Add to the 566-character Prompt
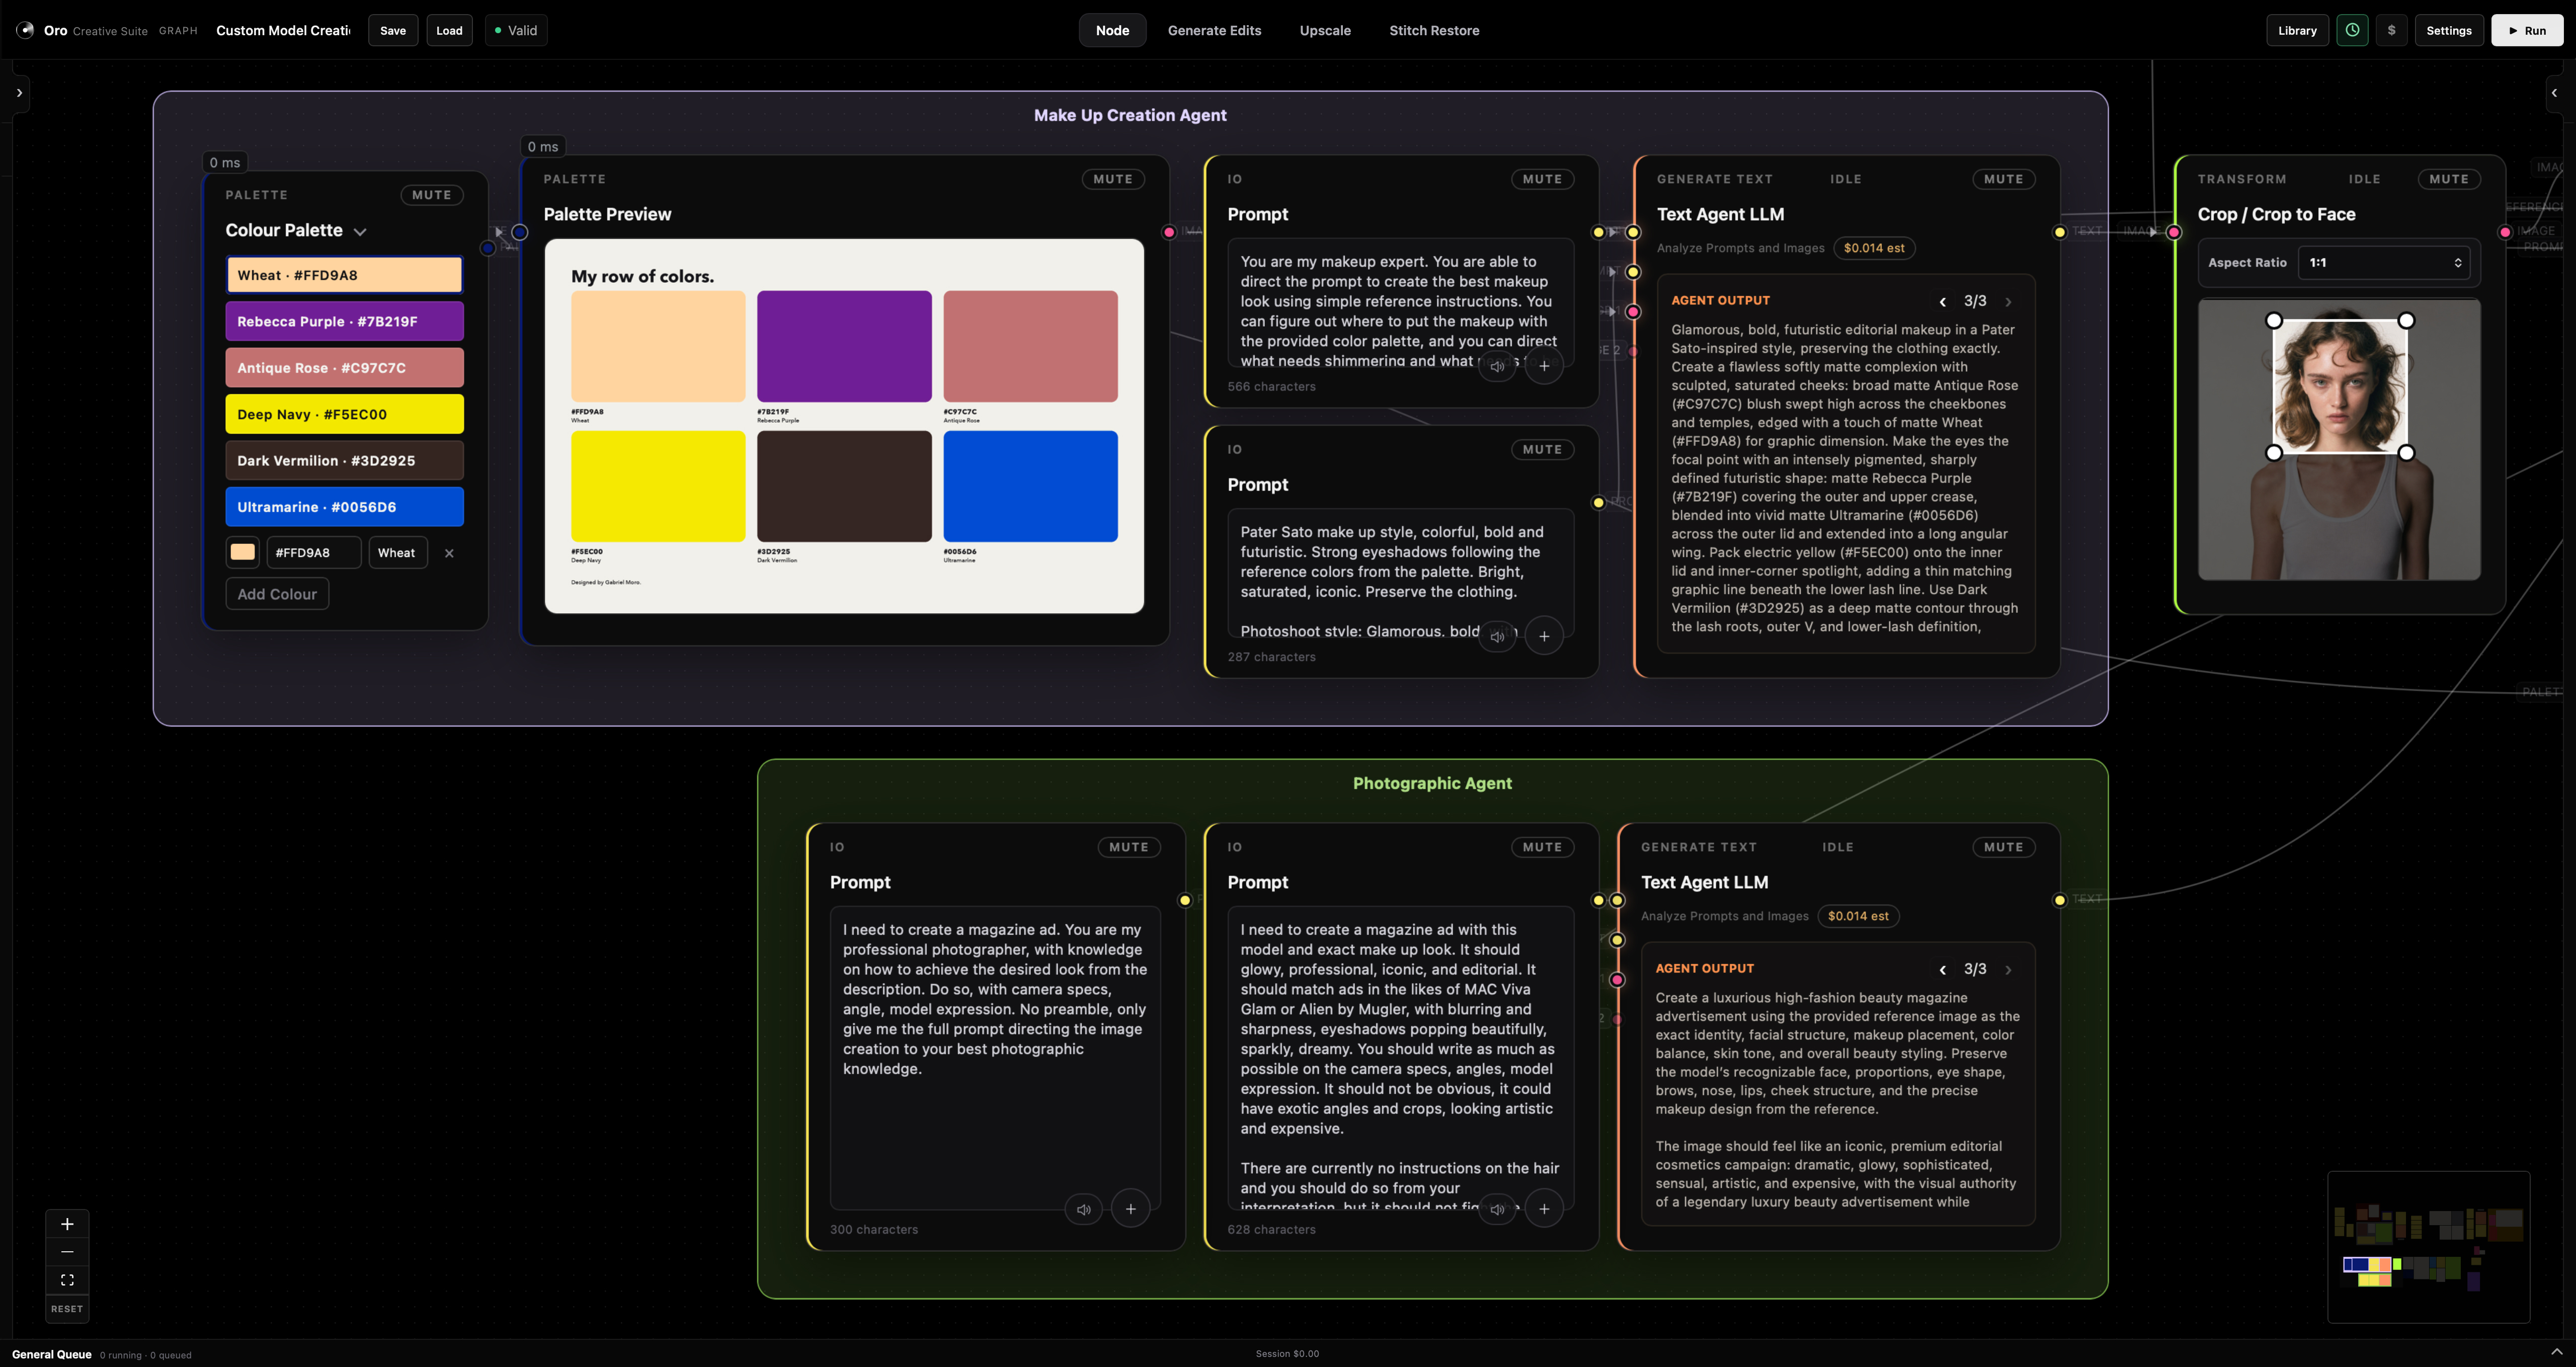Image resolution: width=2576 pixels, height=1367 pixels. click(x=1544, y=366)
